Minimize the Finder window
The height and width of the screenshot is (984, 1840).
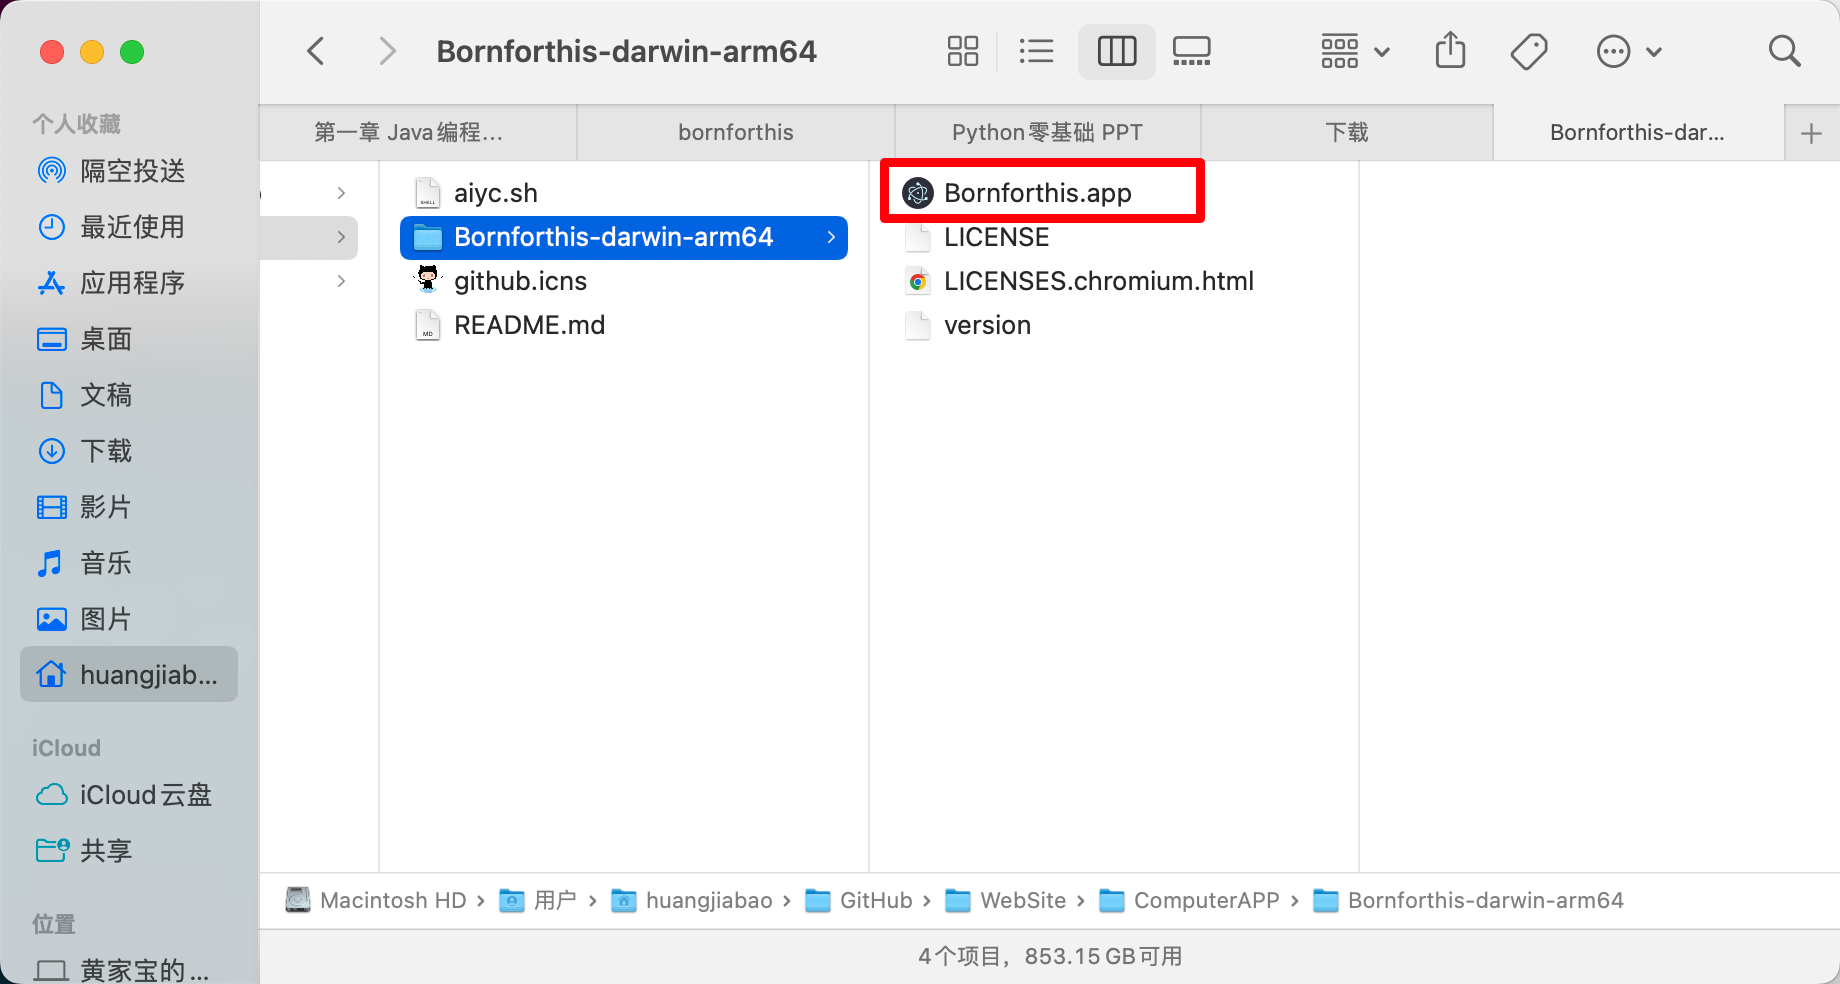[92, 52]
